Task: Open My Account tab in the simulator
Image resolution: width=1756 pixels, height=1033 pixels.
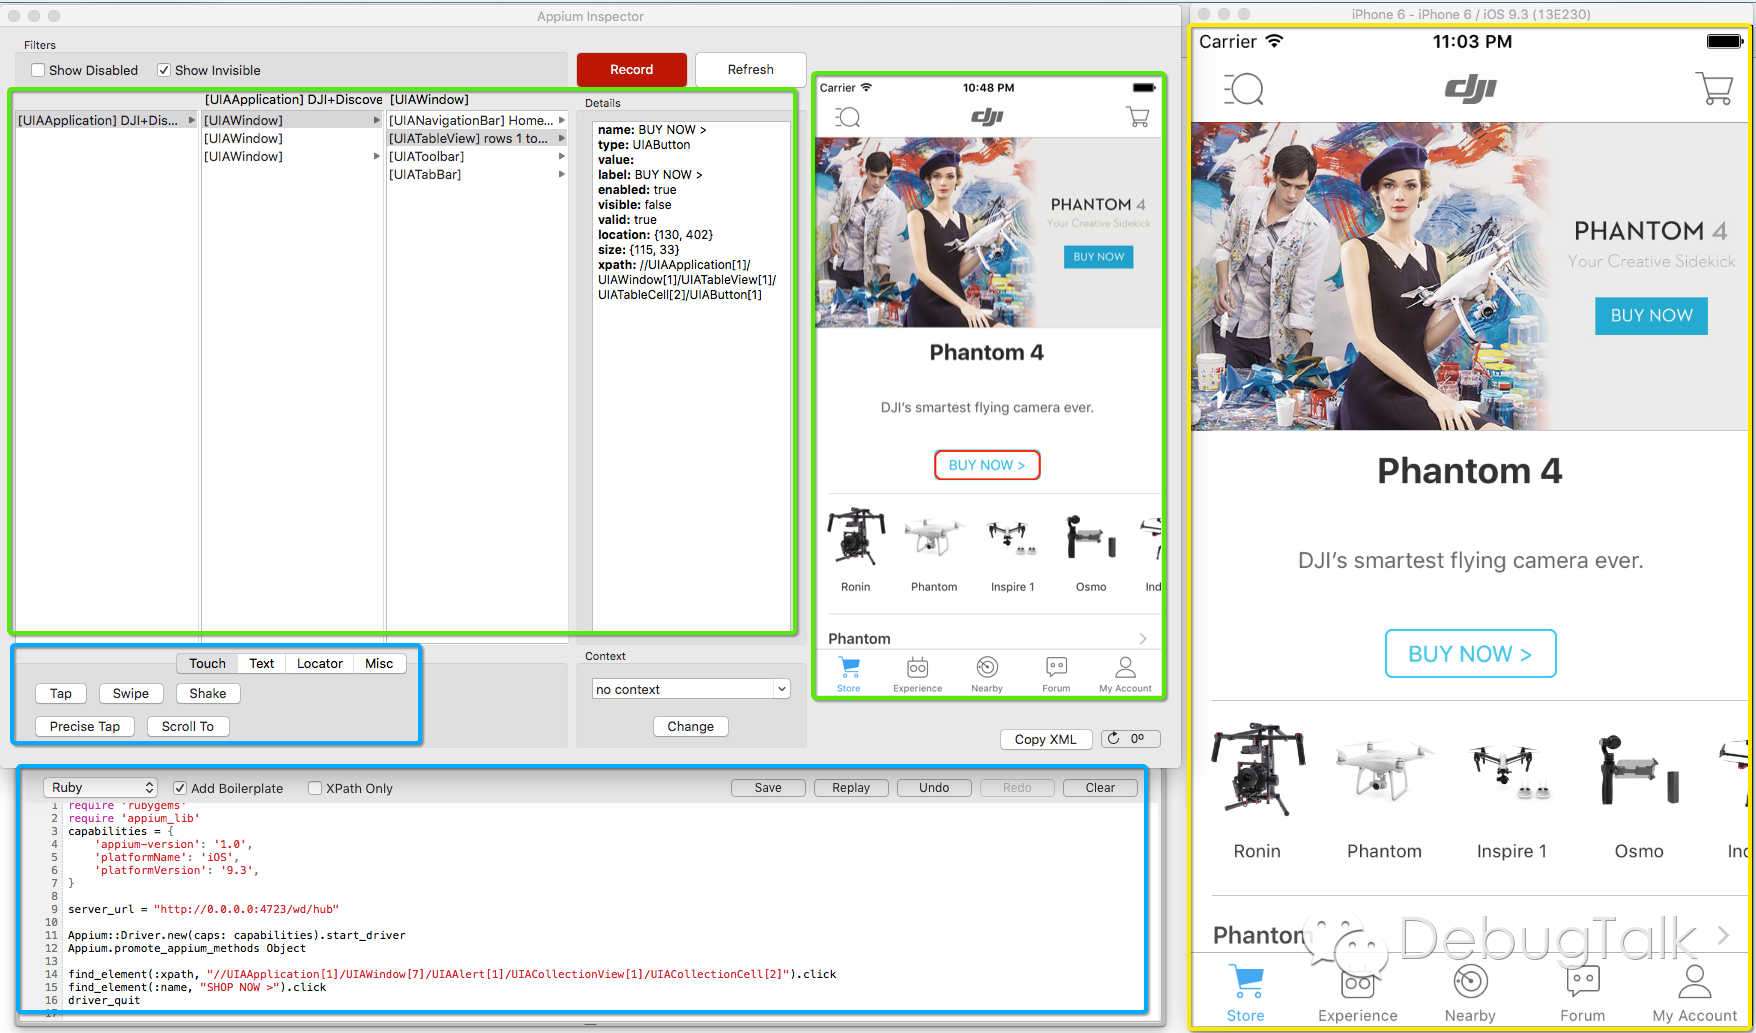Action: (1695, 982)
